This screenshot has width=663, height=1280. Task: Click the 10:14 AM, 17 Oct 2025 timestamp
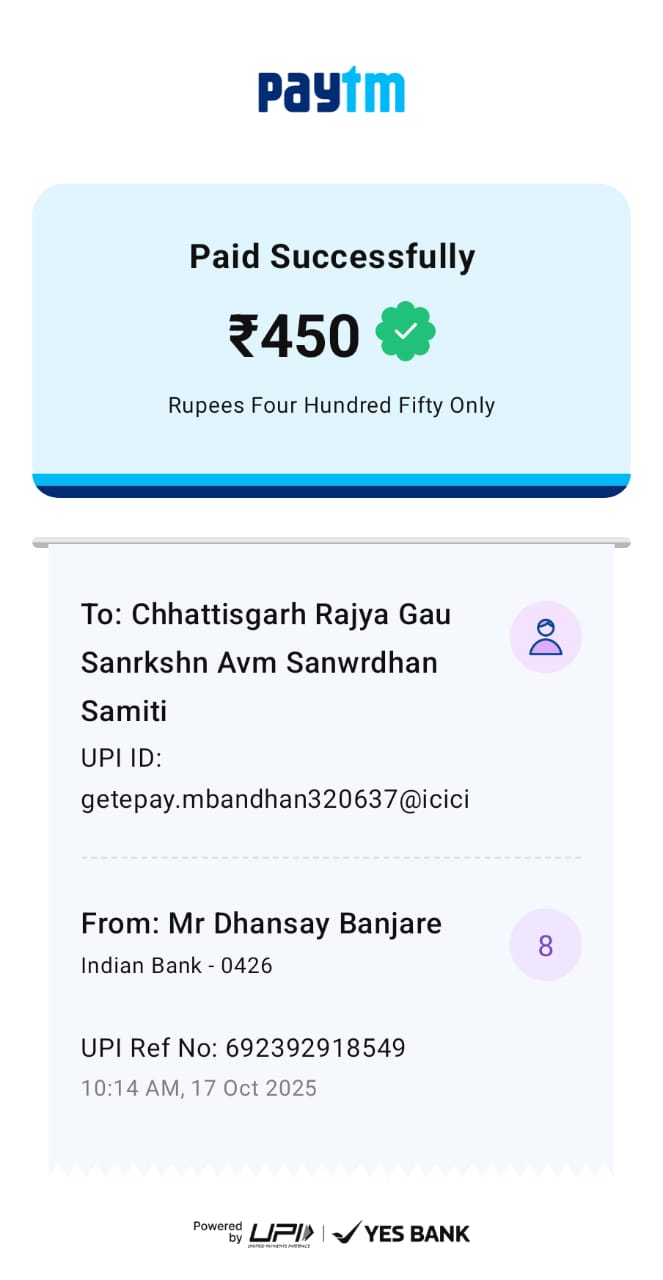pos(198,1088)
